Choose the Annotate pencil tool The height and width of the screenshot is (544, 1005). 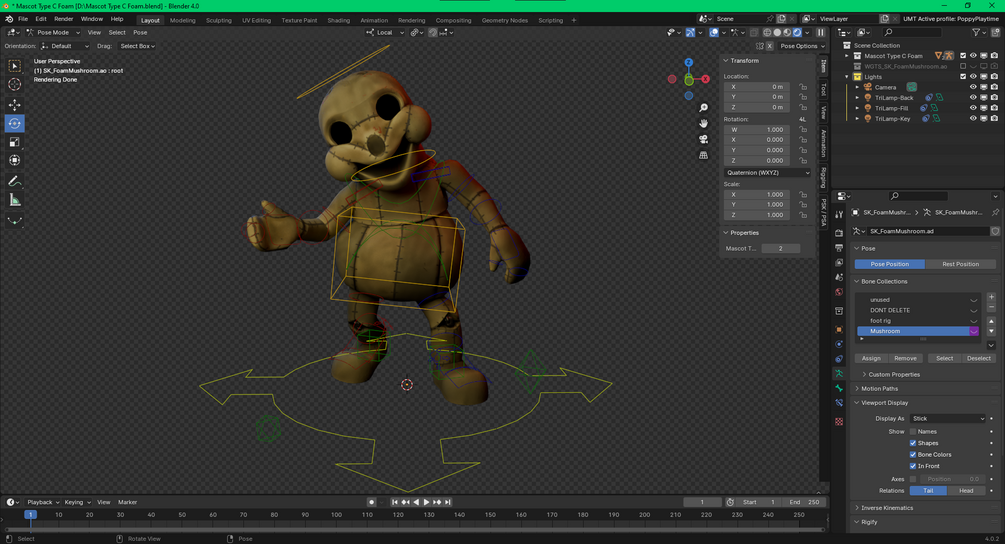(15, 181)
